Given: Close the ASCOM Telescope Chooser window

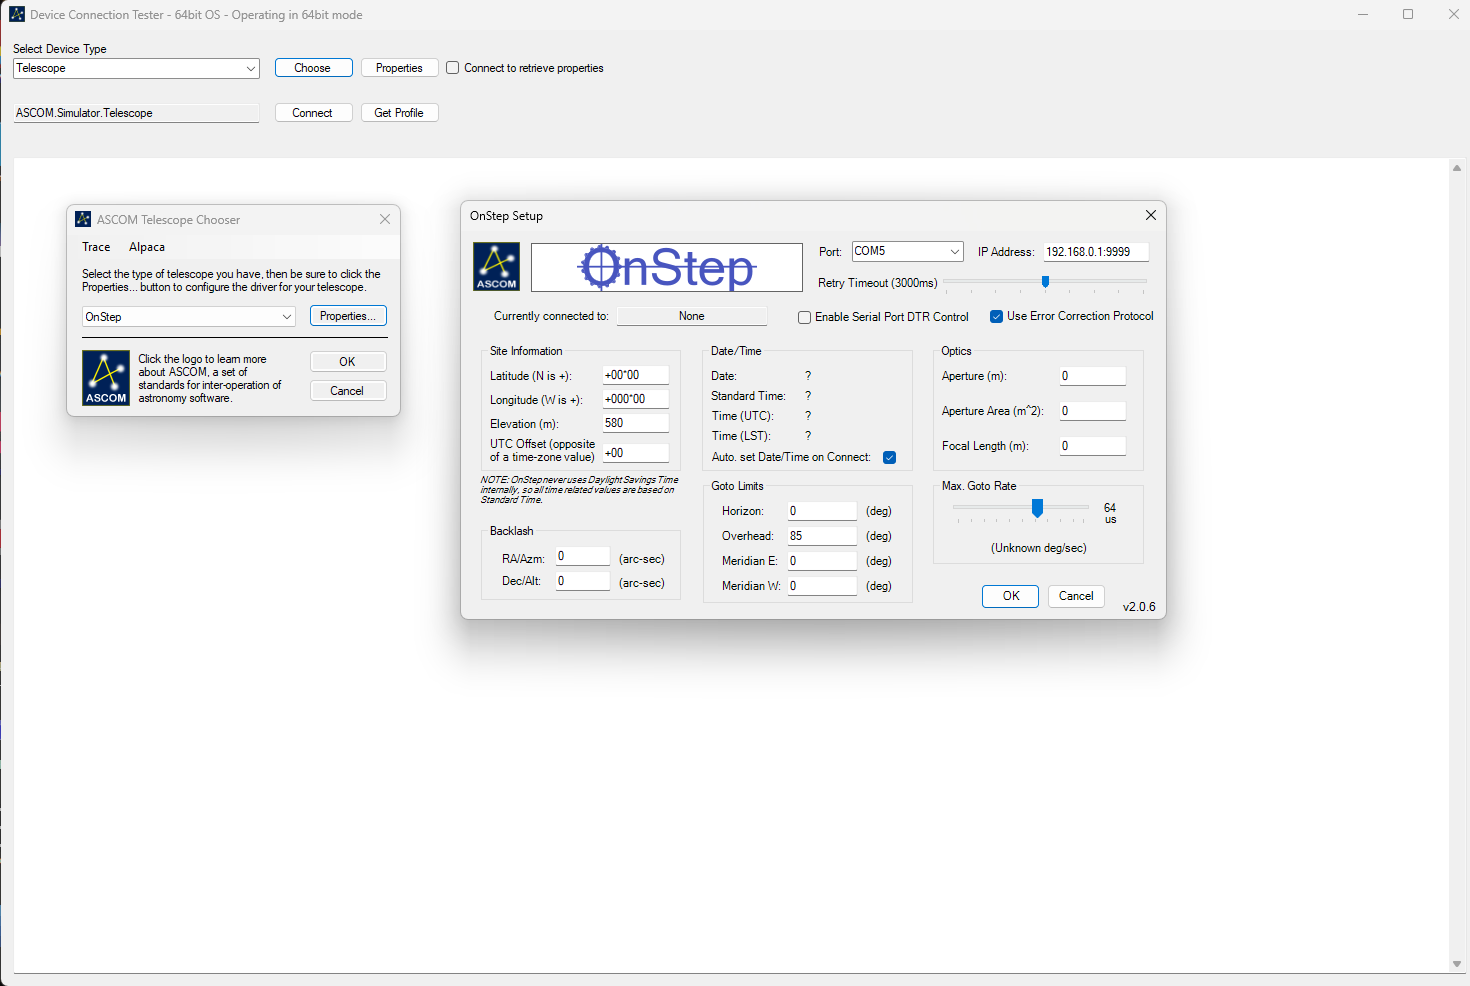Looking at the screenshot, I should pos(385,219).
